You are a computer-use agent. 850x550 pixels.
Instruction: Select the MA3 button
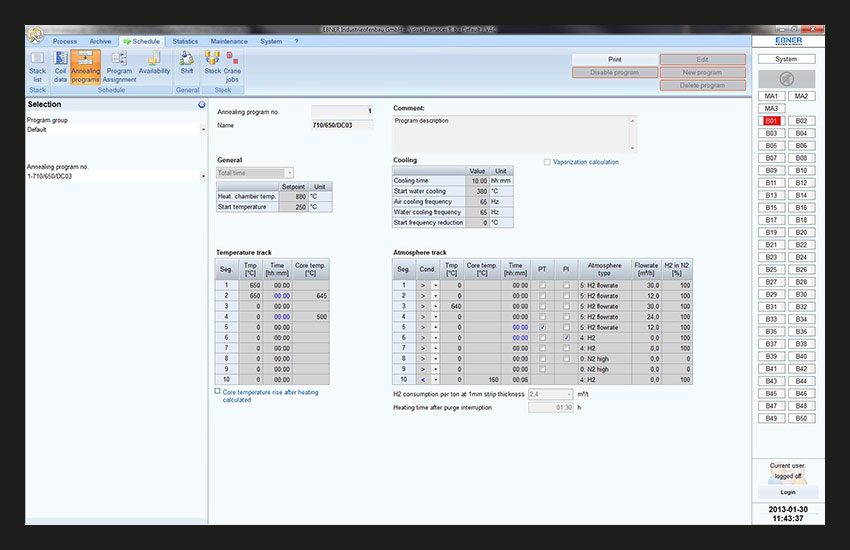(x=771, y=108)
